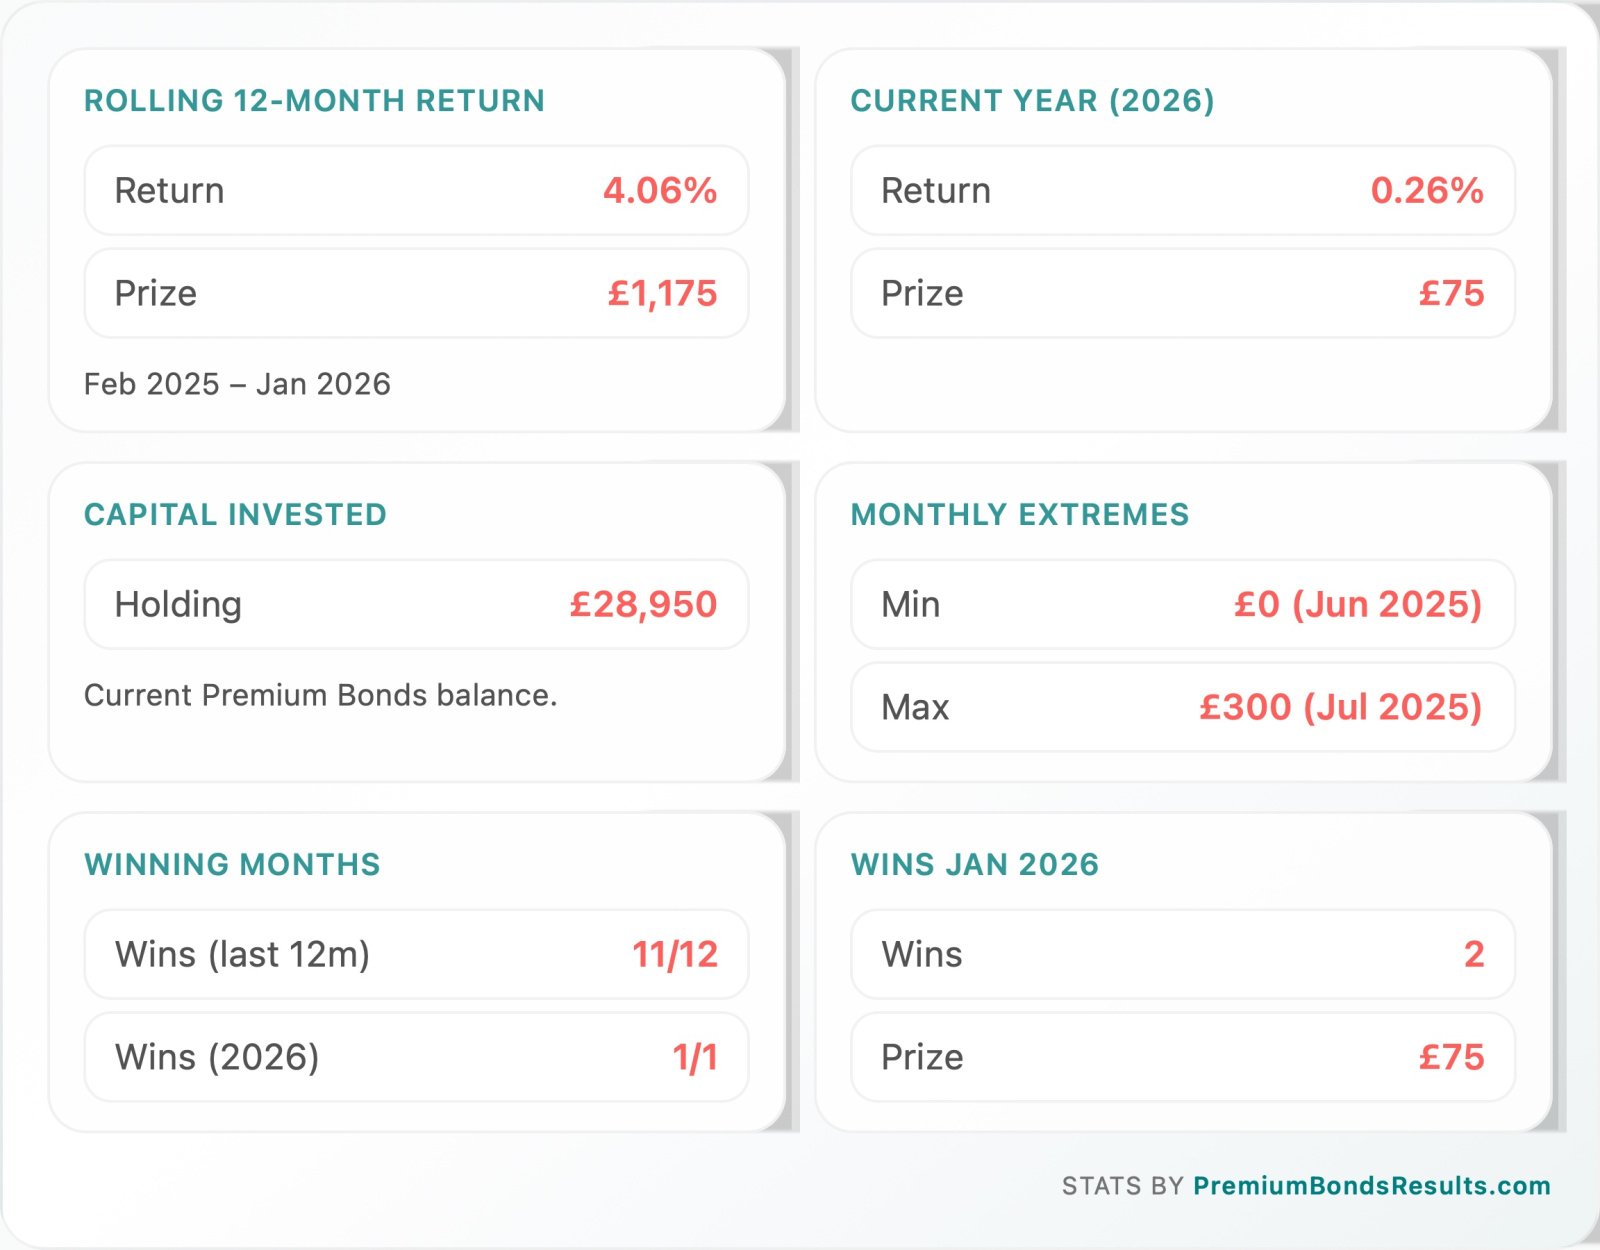The width and height of the screenshot is (1600, 1250).
Task: Click the Prize row under Wins Jan 2026
Action: tap(1182, 1058)
